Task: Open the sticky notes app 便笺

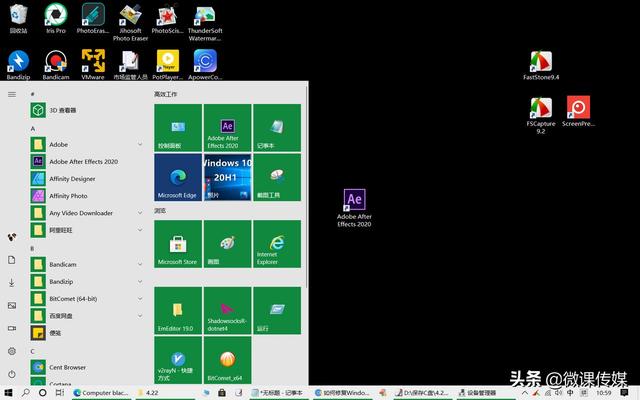Action: coord(87,333)
